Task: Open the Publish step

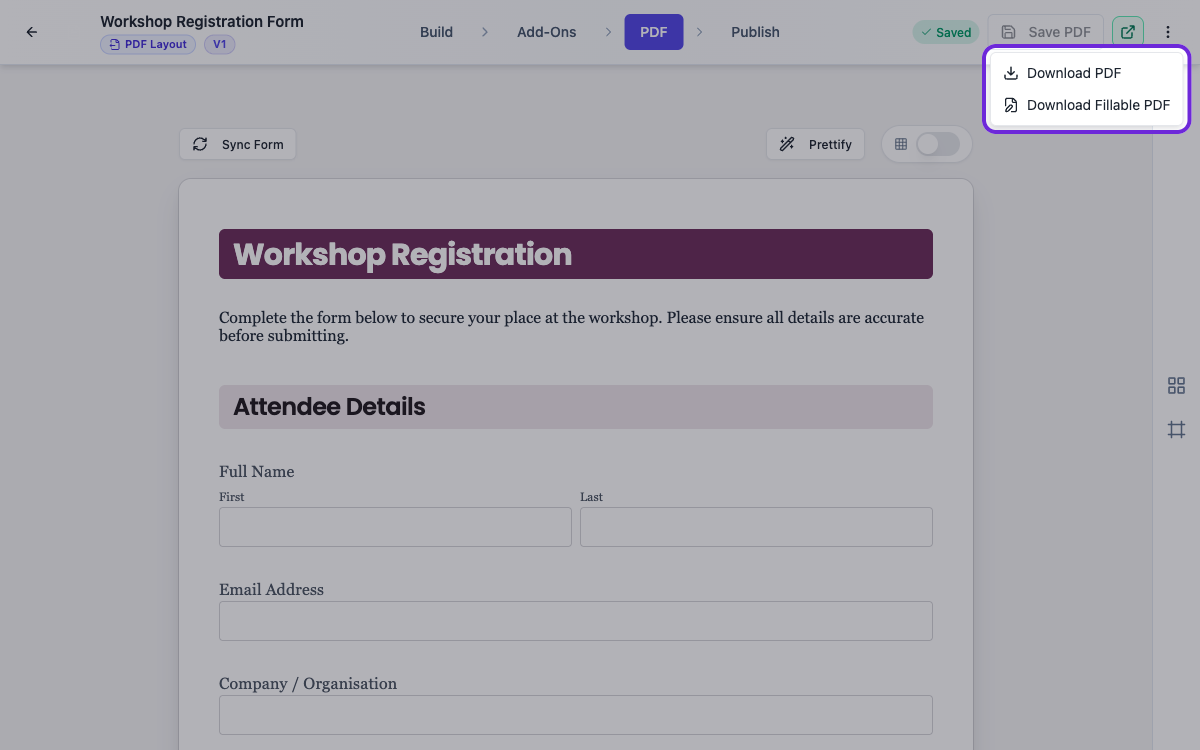Action: pyautogui.click(x=755, y=32)
